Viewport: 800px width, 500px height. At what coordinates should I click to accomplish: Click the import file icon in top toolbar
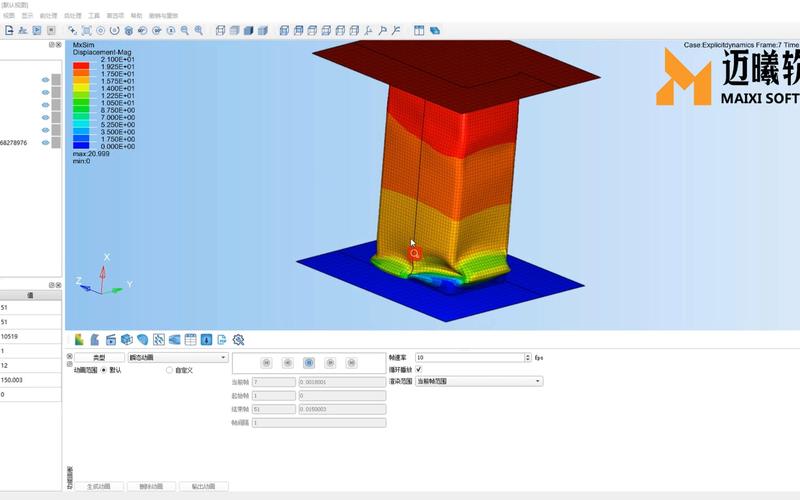tap(9, 31)
